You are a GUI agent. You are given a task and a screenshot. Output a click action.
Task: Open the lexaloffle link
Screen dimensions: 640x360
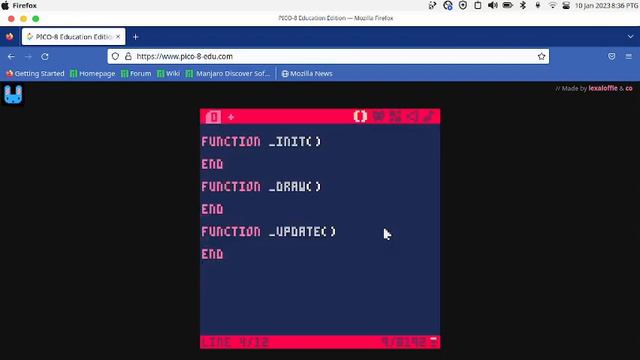(603, 88)
